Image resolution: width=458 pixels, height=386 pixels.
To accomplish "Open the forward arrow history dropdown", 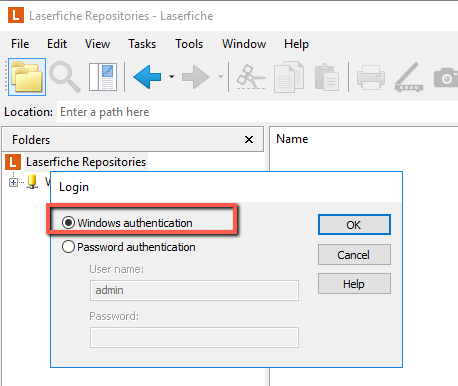I will click(x=220, y=77).
